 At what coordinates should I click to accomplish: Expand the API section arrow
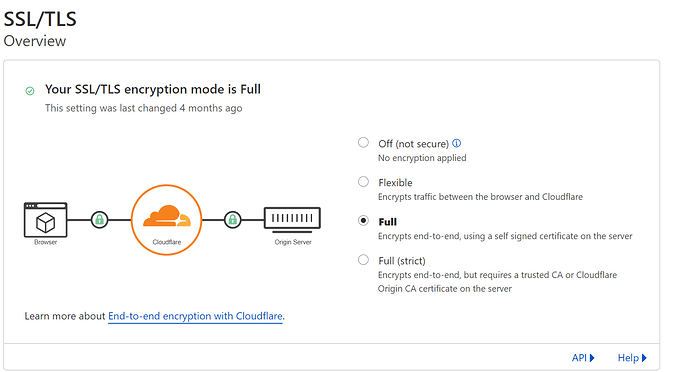pos(592,358)
